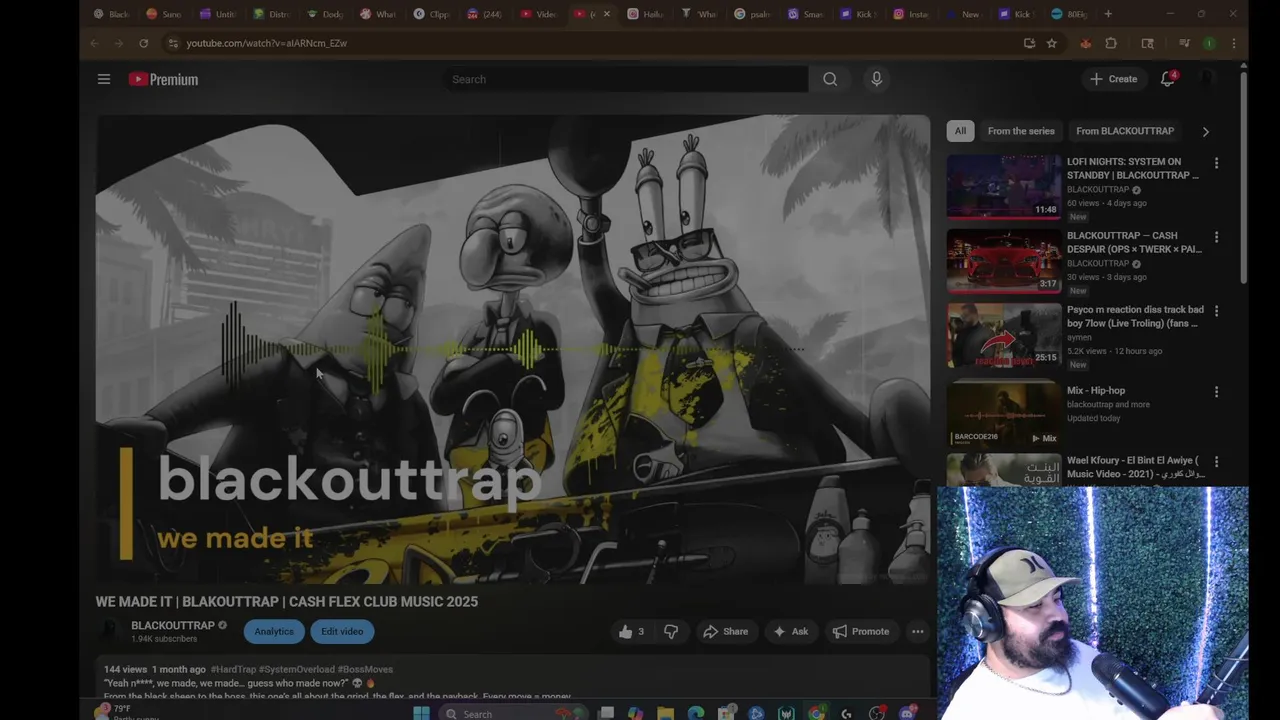Open the account avatar menu
1280x720 pixels.
click(1207, 79)
